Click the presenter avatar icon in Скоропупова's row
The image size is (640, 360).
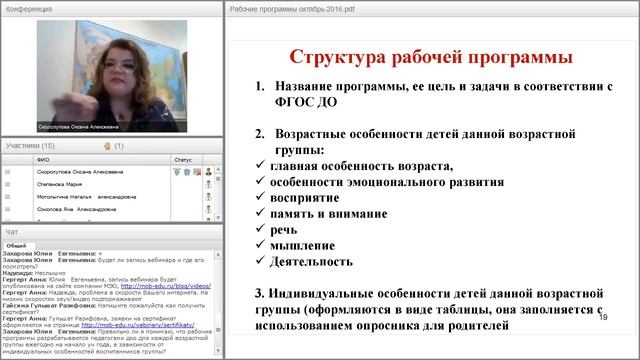click(209, 172)
